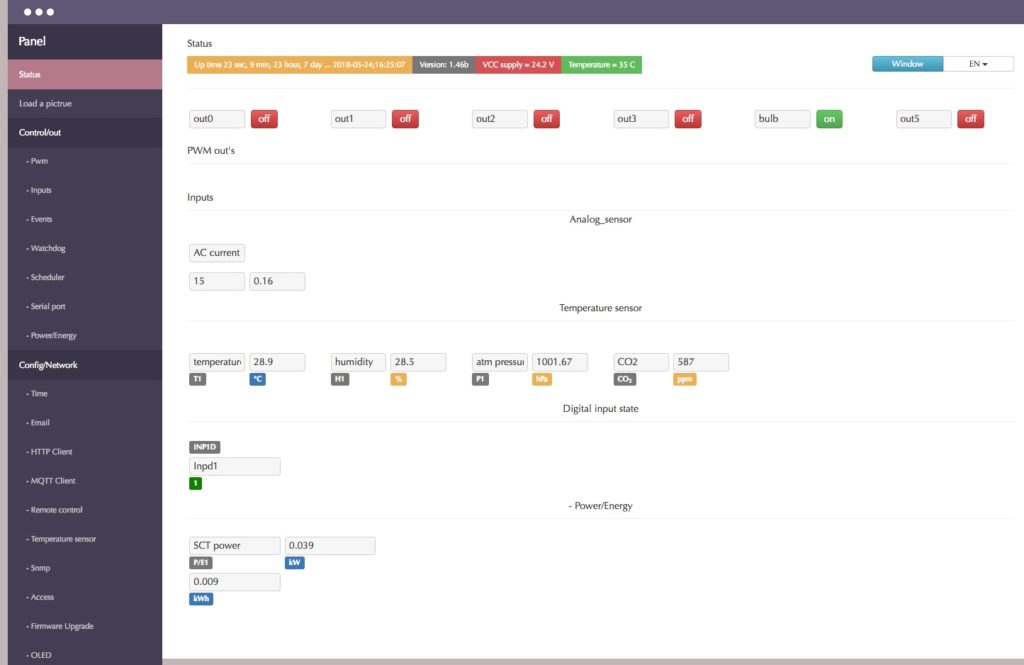Toggle the out5 off switch
Screen dimensions: 1024x665
point(970,119)
